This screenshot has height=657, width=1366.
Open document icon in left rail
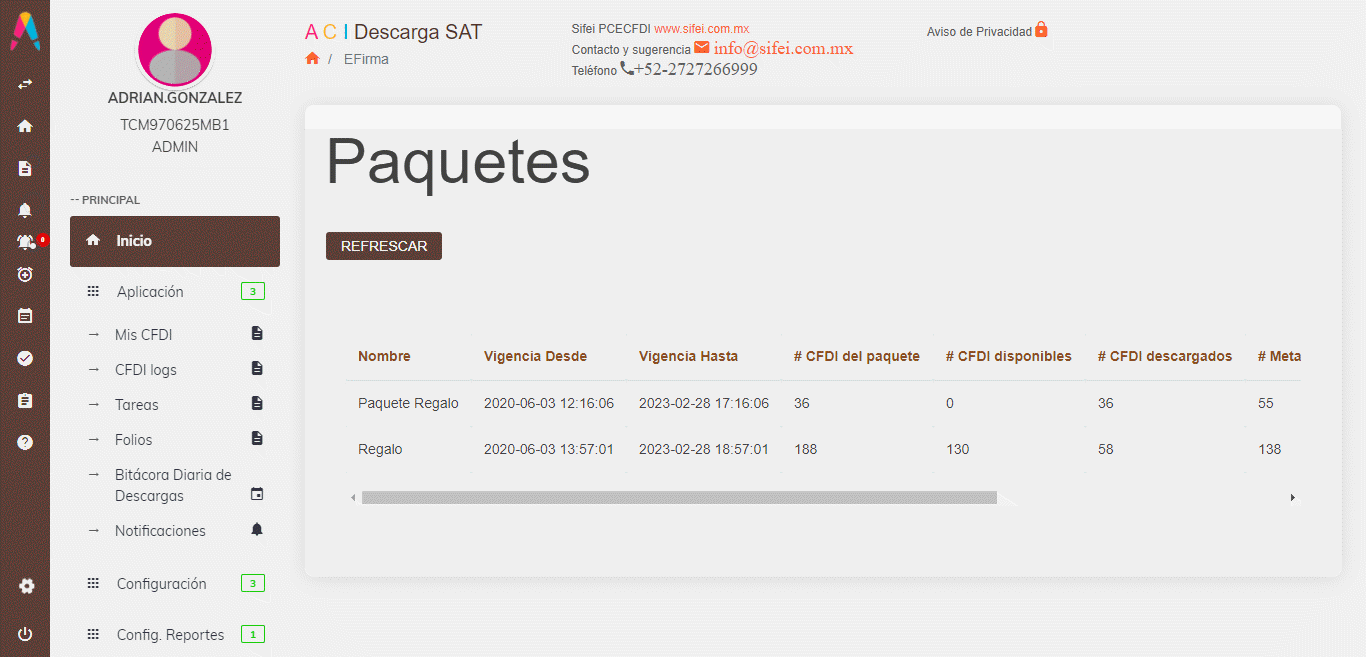(25, 168)
